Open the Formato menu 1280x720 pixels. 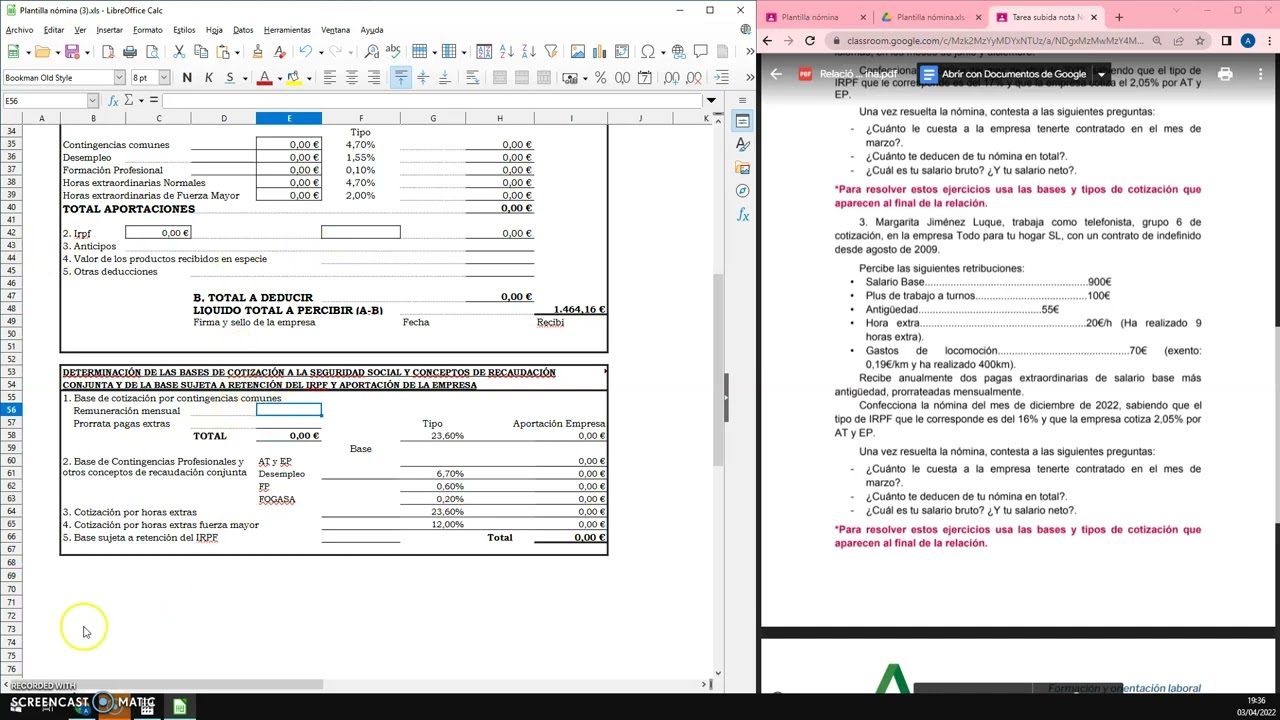click(147, 30)
